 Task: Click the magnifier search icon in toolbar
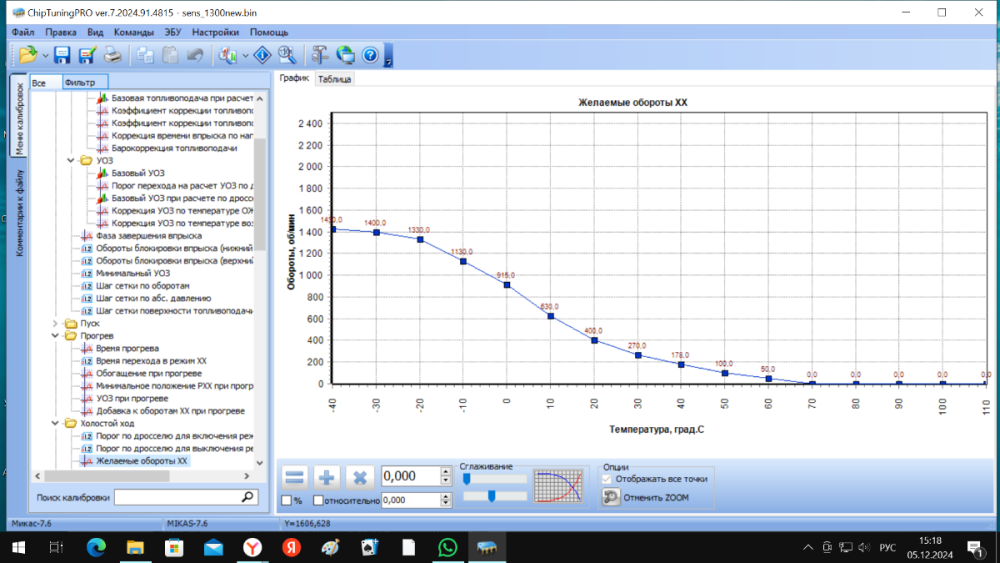pyautogui.click(x=287, y=55)
